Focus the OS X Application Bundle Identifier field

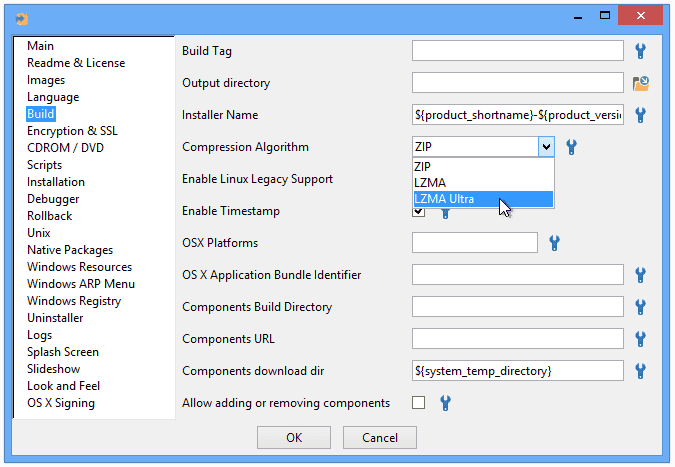(518, 275)
